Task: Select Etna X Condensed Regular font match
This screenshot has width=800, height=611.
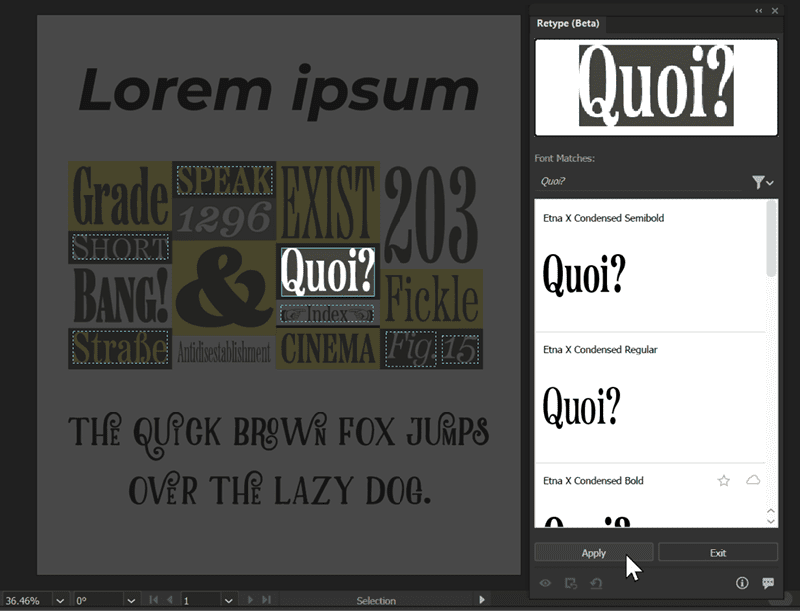Action: tap(649, 397)
